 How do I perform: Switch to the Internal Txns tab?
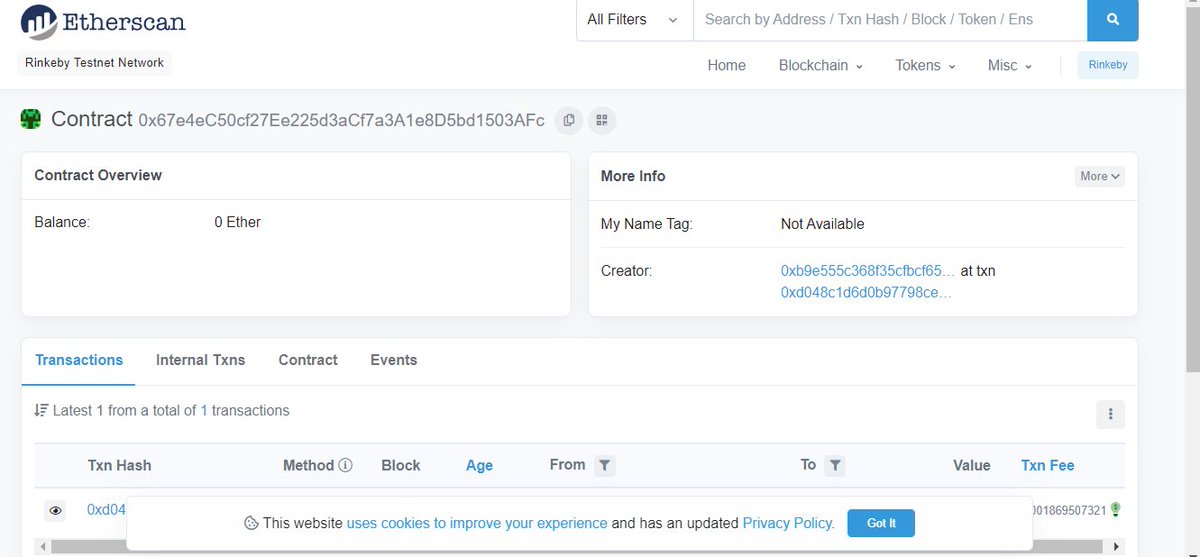[x=200, y=360]
